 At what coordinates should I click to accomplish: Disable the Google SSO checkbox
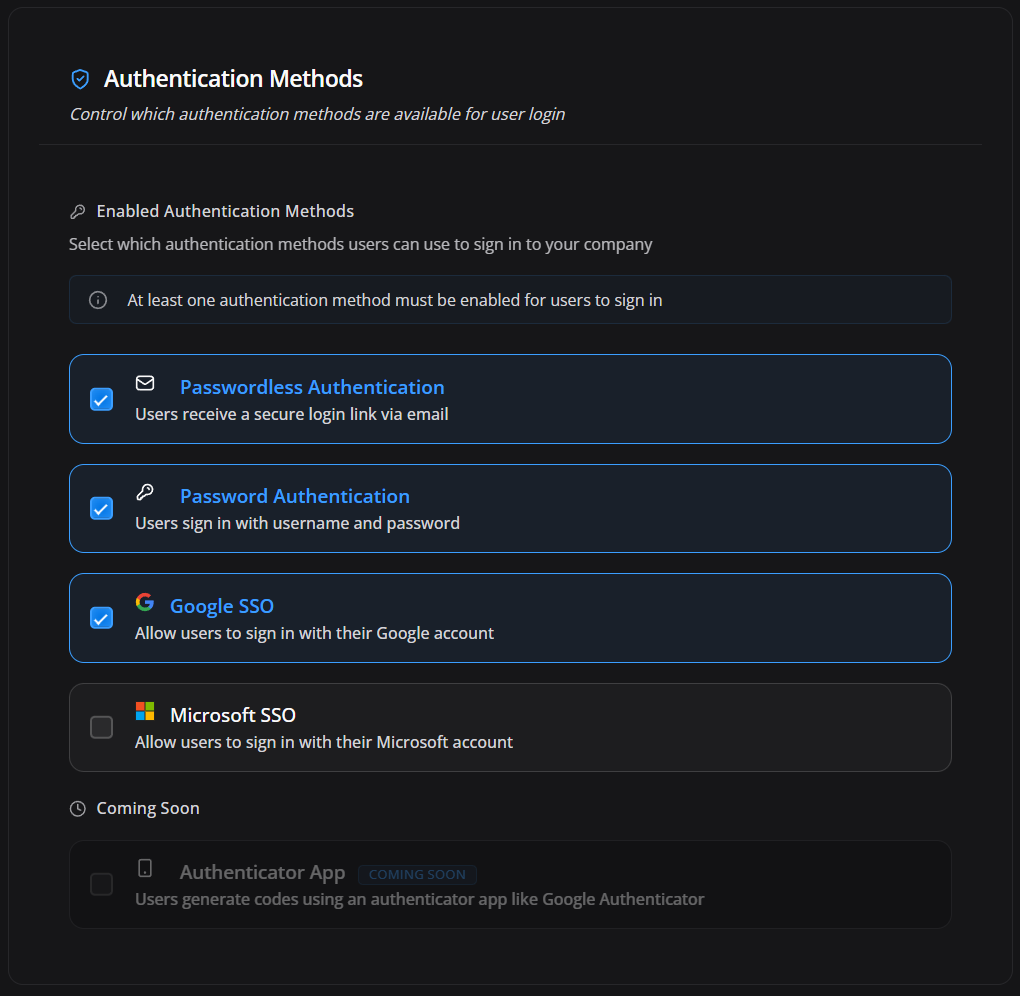click(x=101, y=618)
